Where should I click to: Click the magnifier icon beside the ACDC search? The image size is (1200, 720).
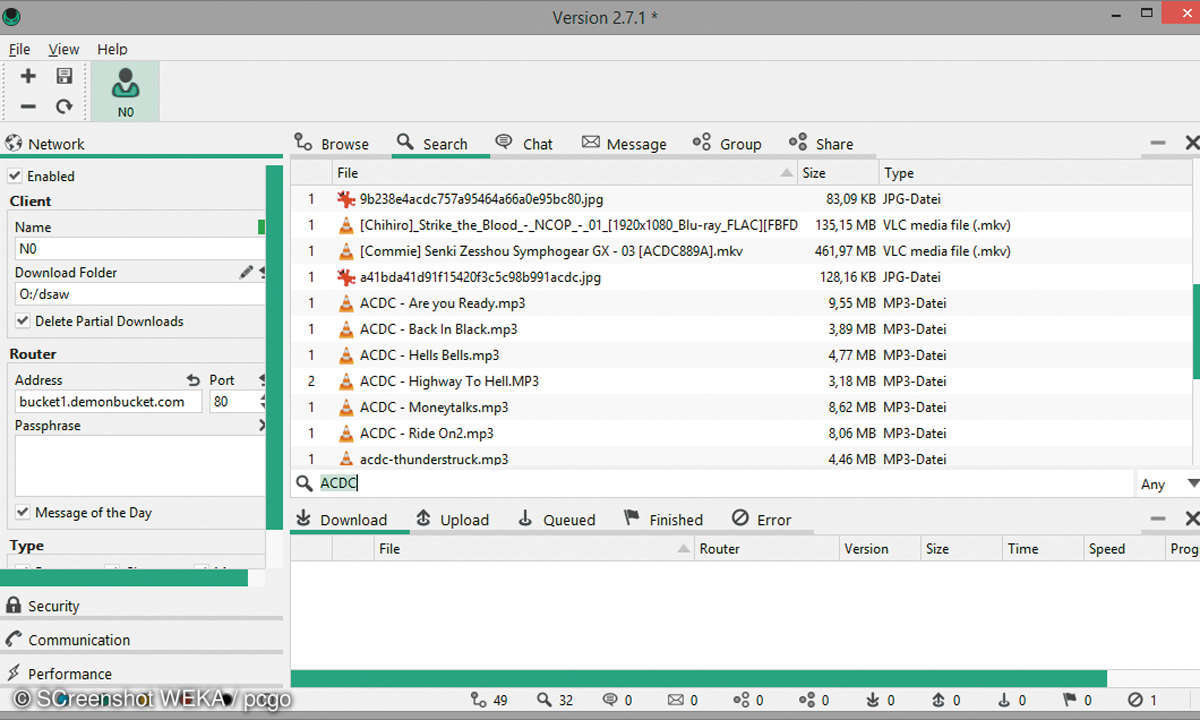pyautogui.click(x=304, y=483)
